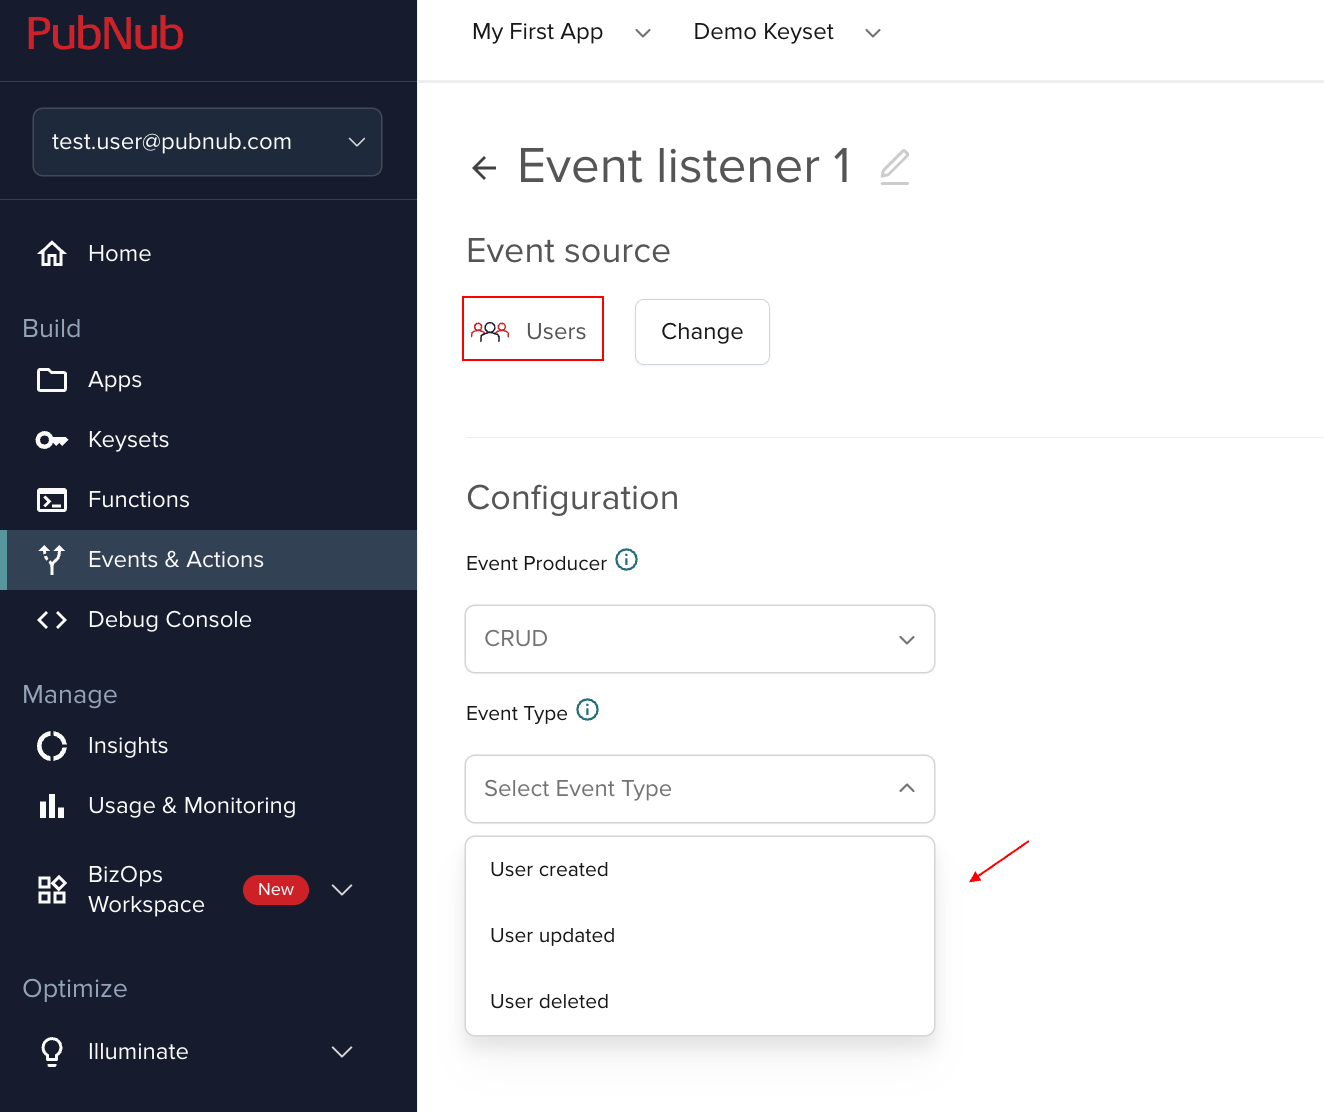Open the My First App dropdown

(x=643, y=32)
